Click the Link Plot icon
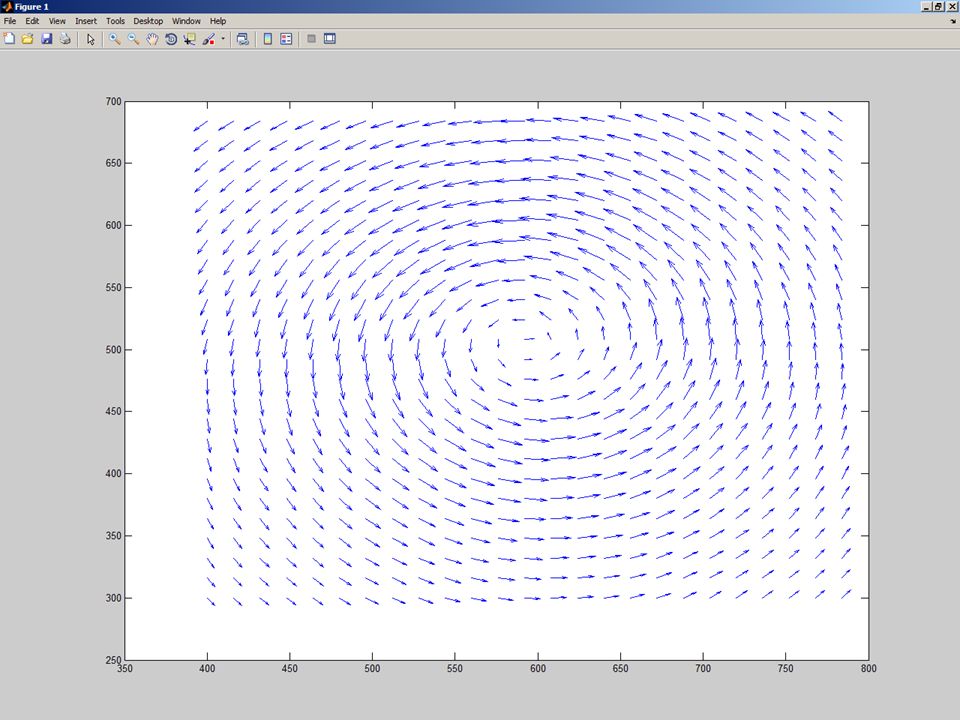The image size is (960, 720). [x=242, y=39]
